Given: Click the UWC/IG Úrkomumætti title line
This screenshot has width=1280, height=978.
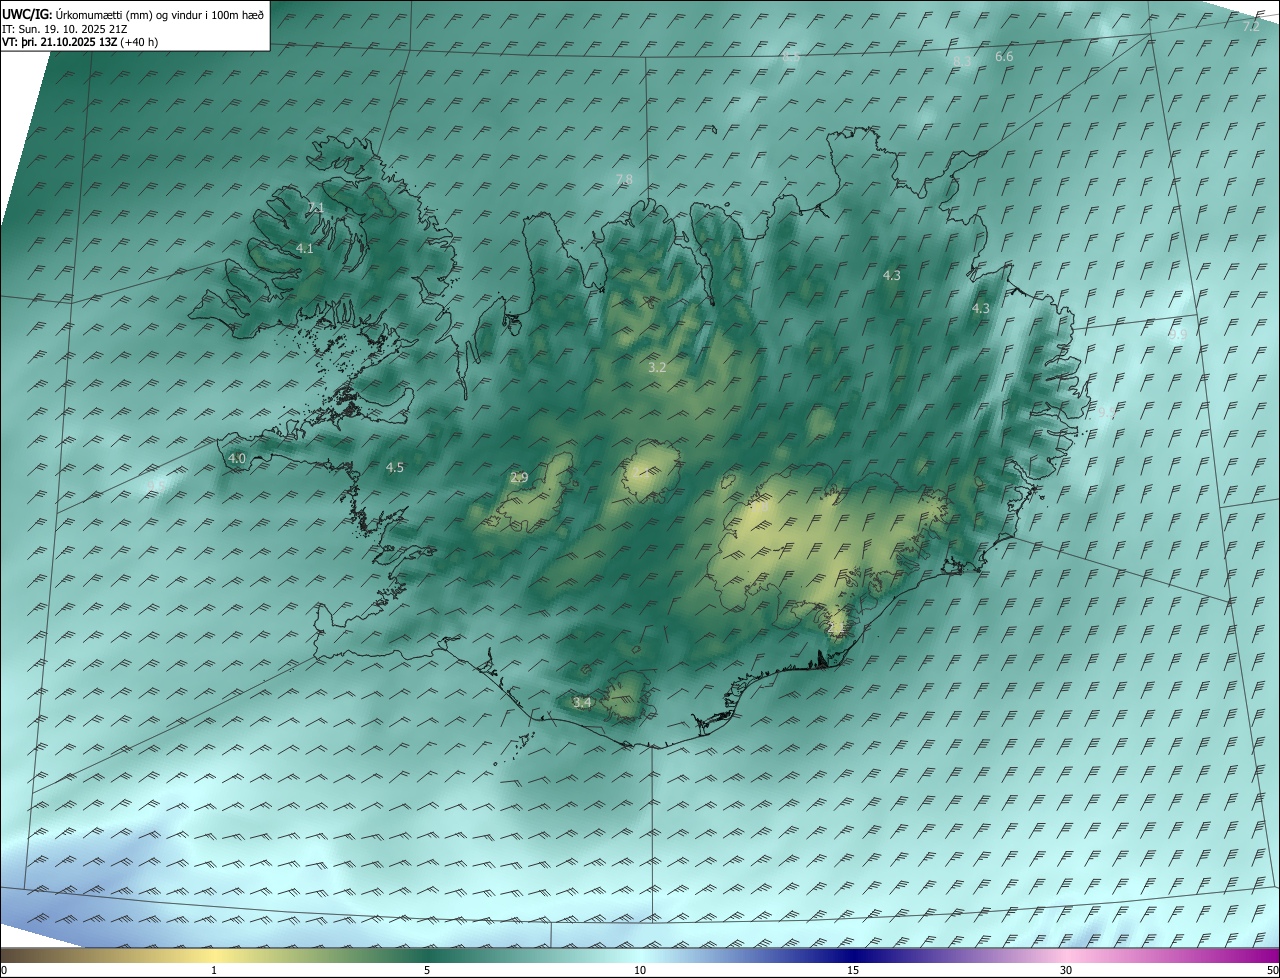Looking at the screenshot, I should click(x=133, y=14).
